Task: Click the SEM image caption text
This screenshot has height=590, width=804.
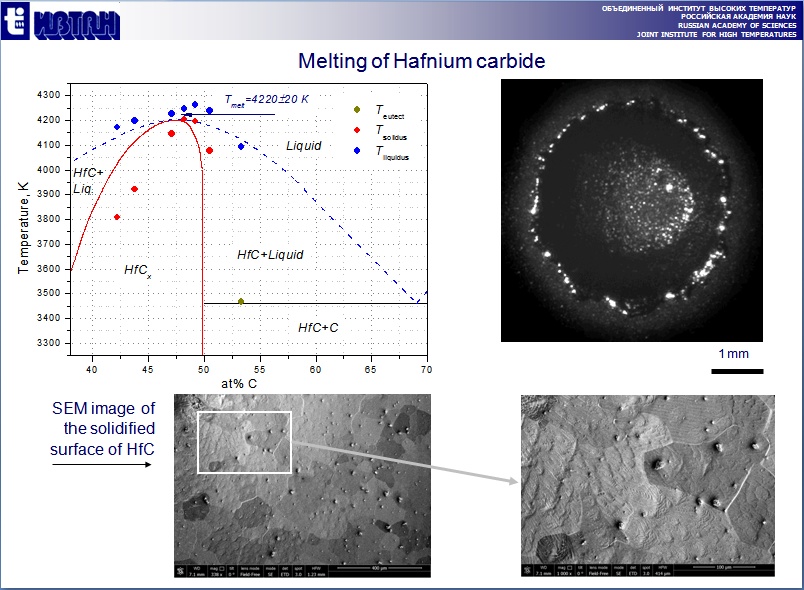Action: [103, 428]
